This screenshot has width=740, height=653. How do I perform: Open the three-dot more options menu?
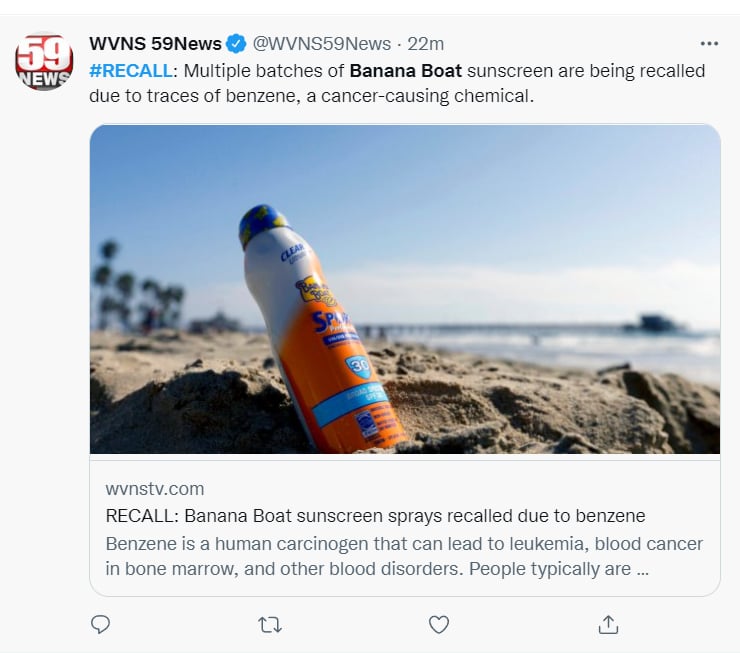point(709,44)
